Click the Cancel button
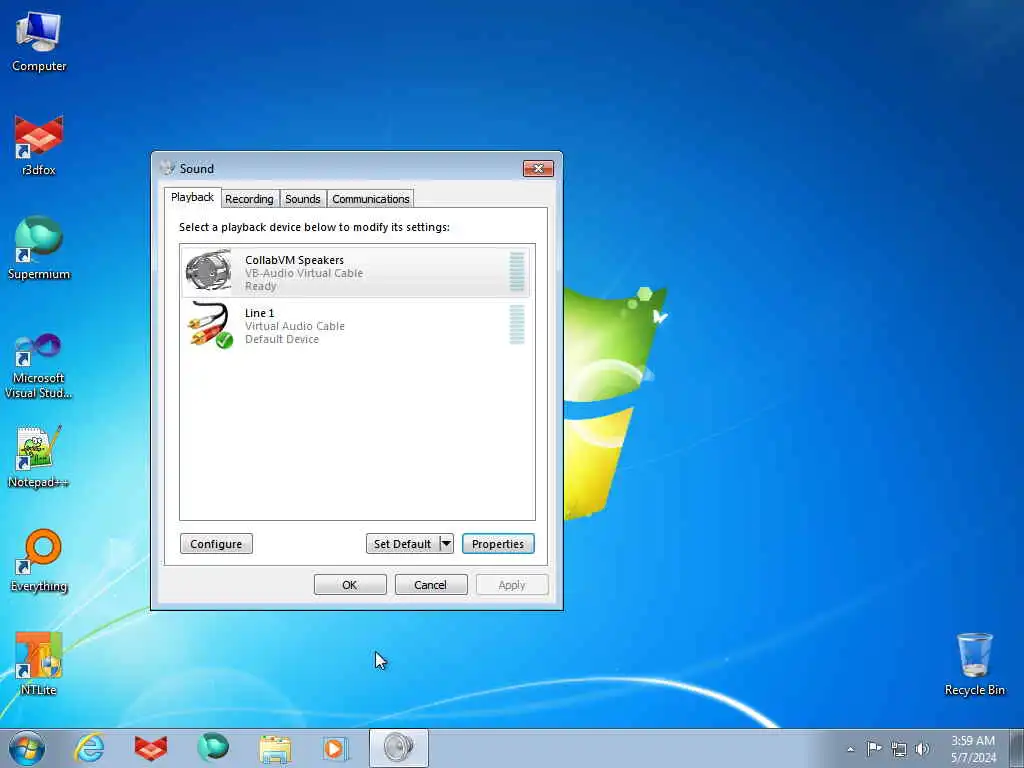The height and width of the screenshot is (768, 1024). pyautogui.click(x=431, y=585)
